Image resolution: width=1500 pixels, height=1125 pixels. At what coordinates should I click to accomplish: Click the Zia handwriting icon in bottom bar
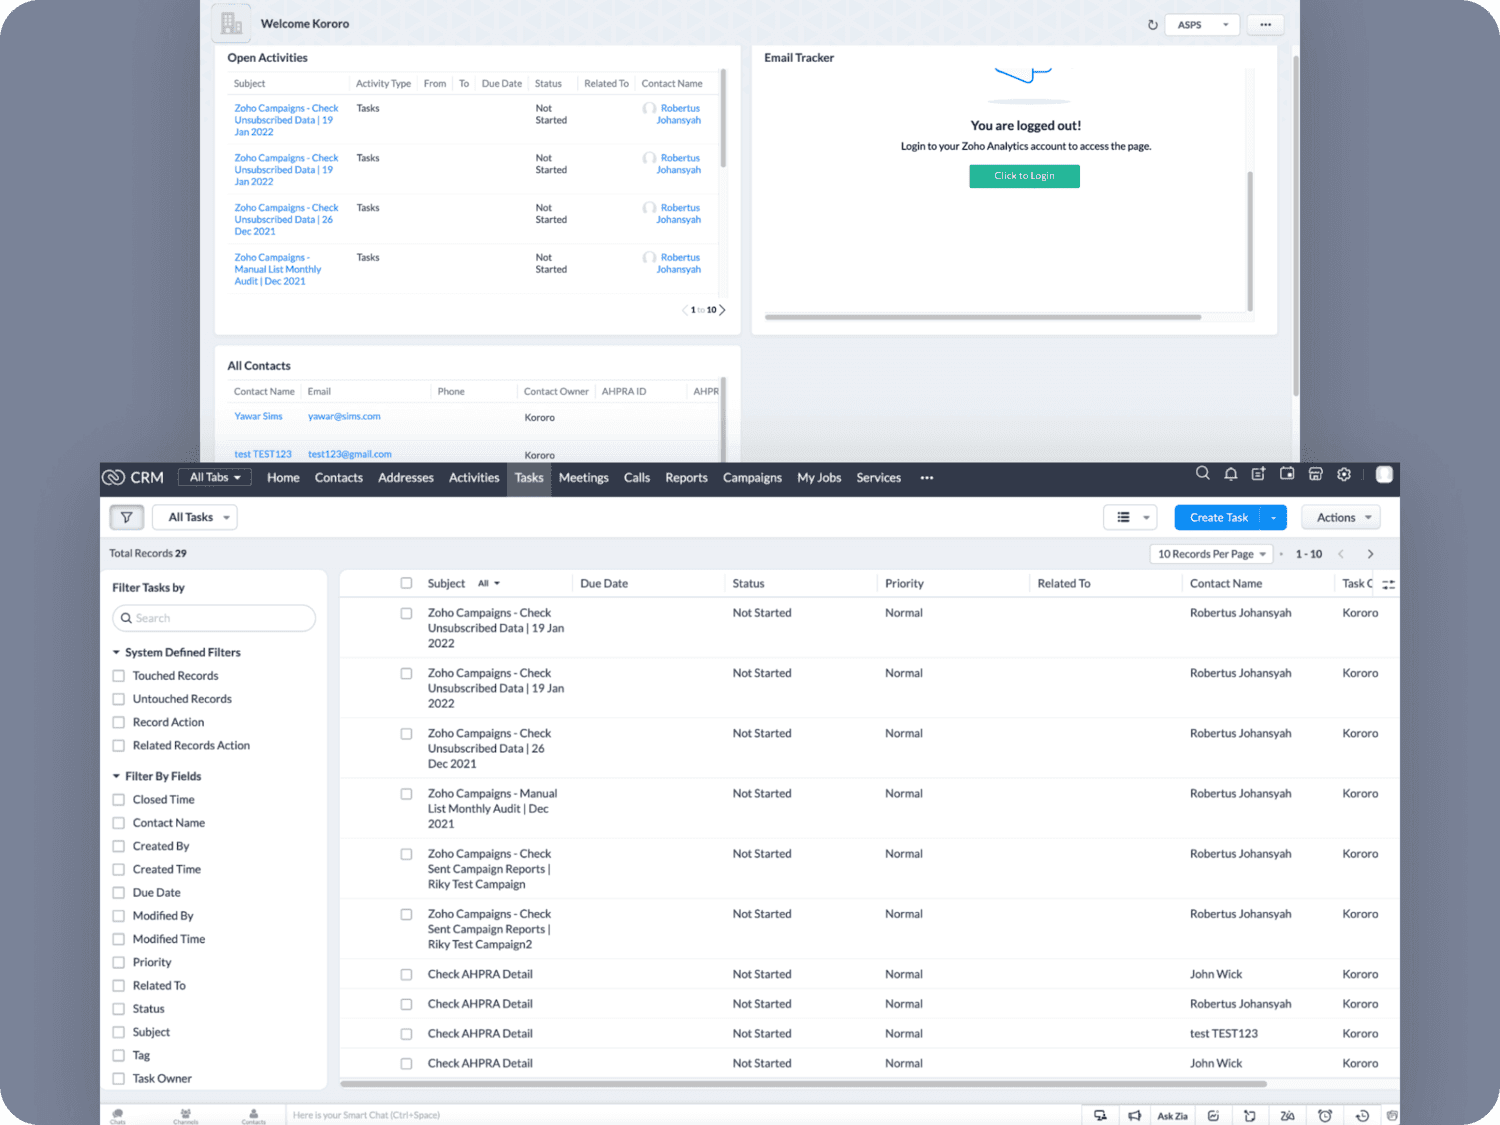(x=1287, y=1116)
